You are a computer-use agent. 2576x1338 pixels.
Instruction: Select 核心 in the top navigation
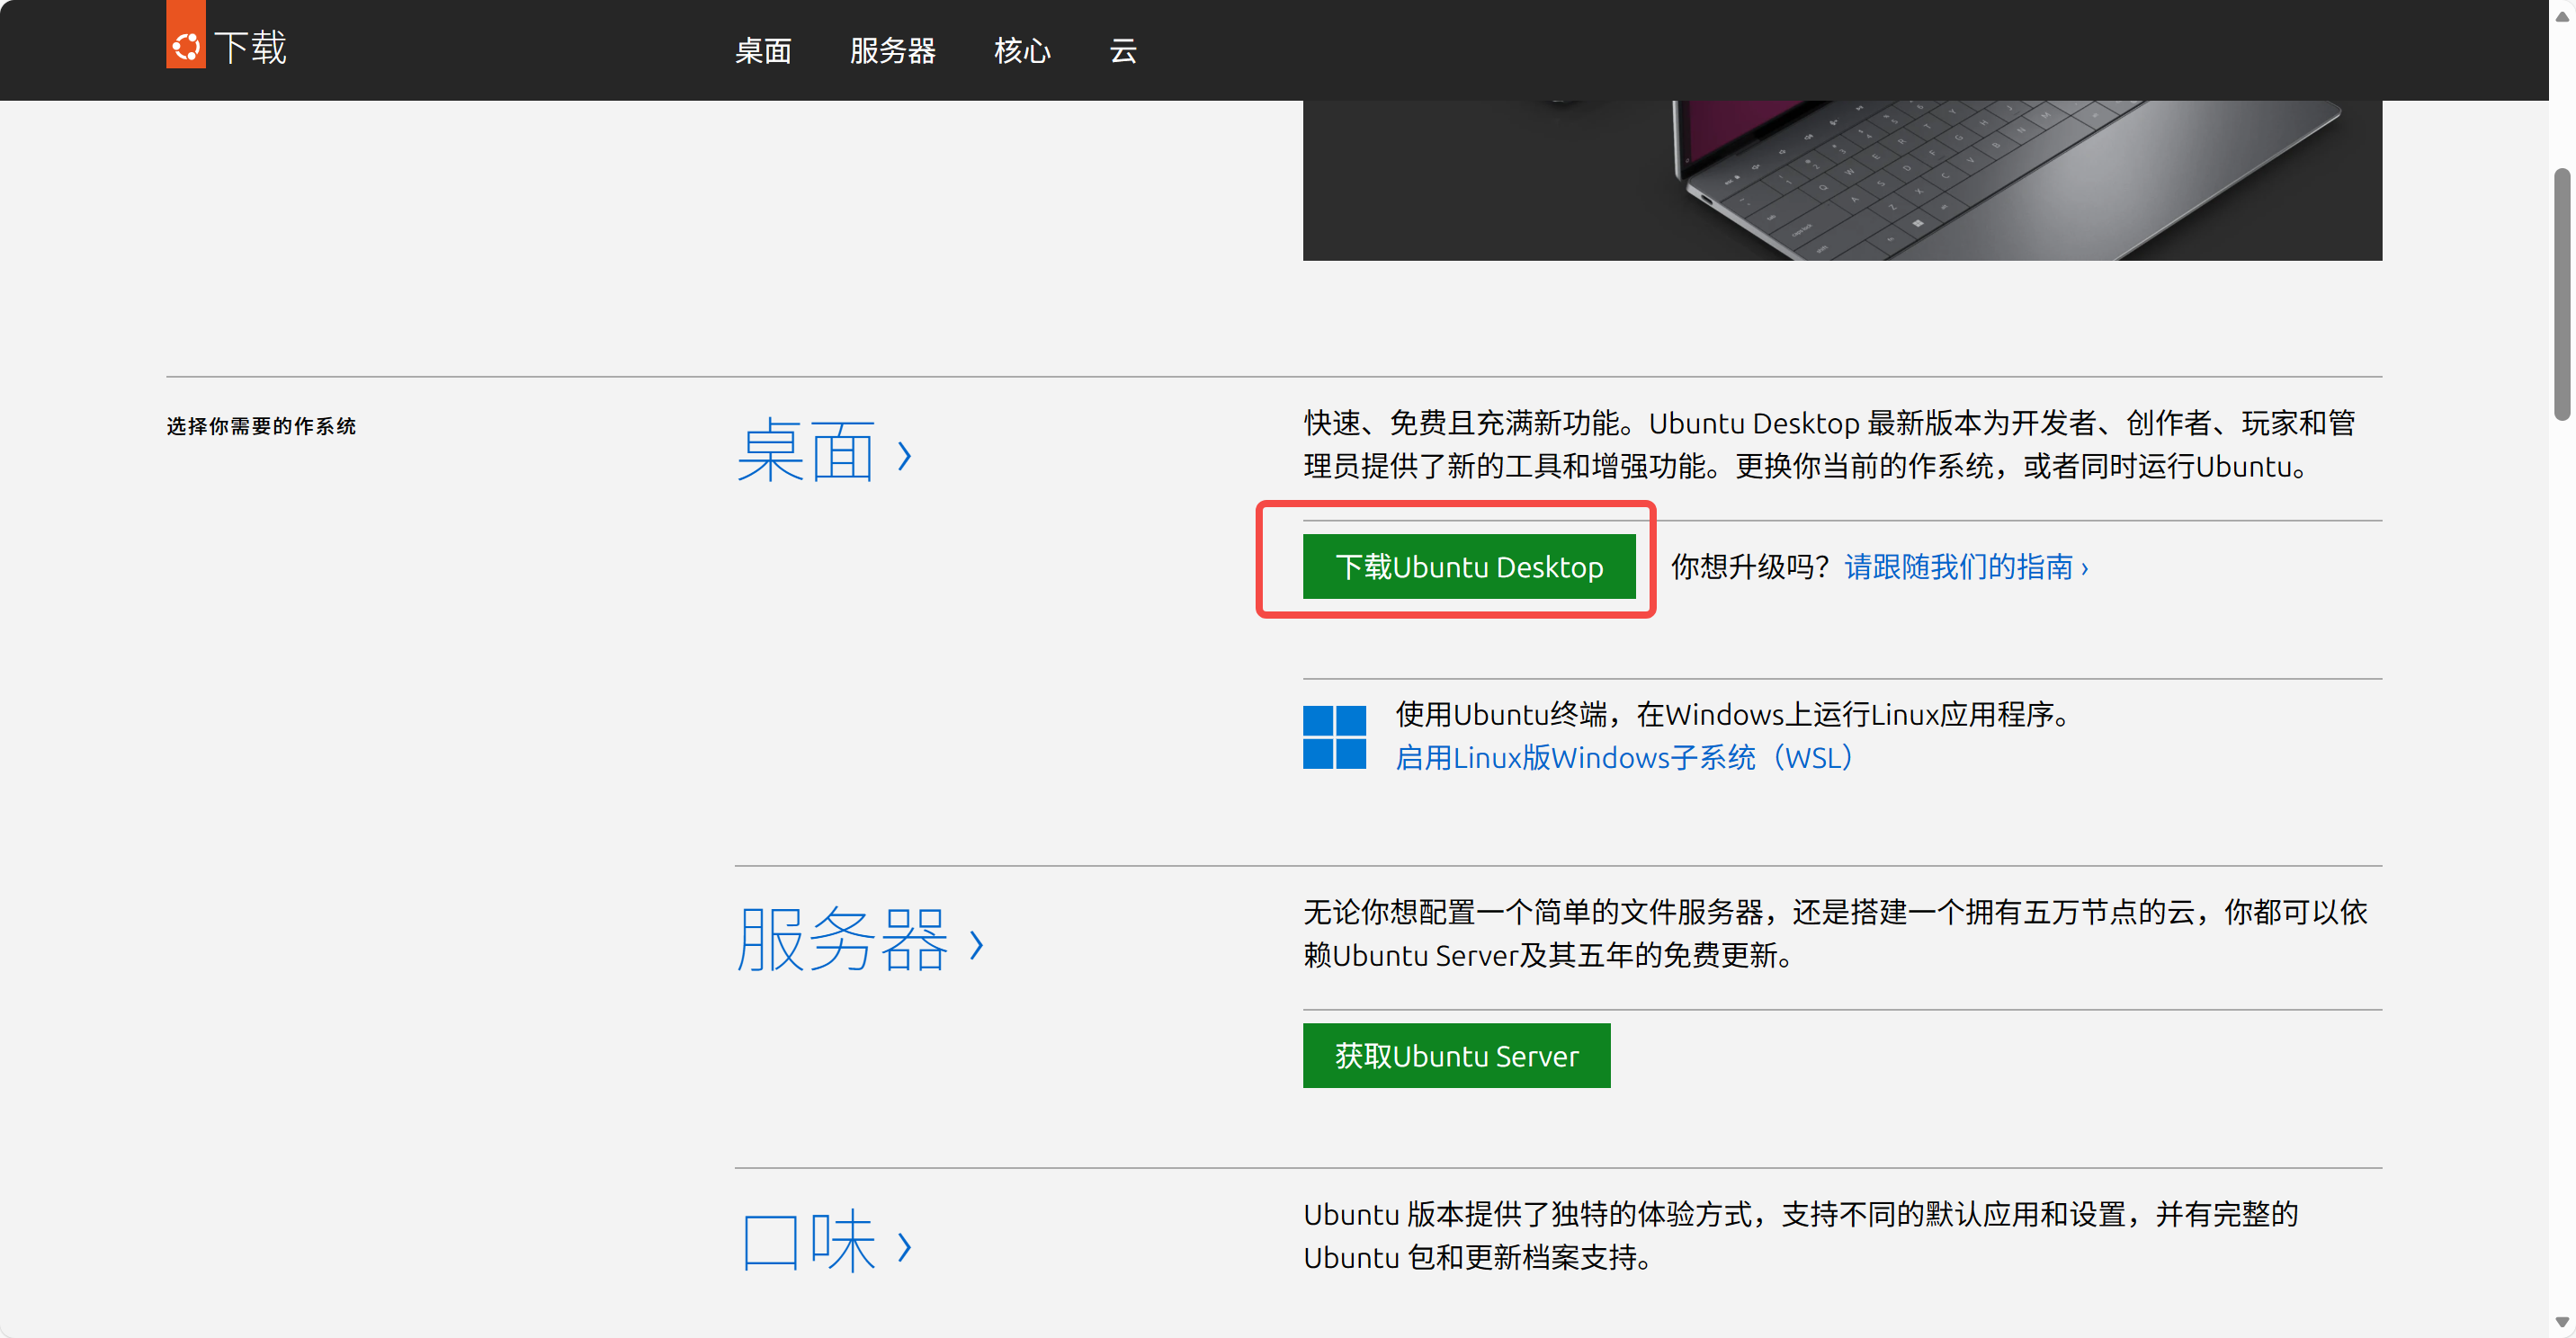(1021, 51)
